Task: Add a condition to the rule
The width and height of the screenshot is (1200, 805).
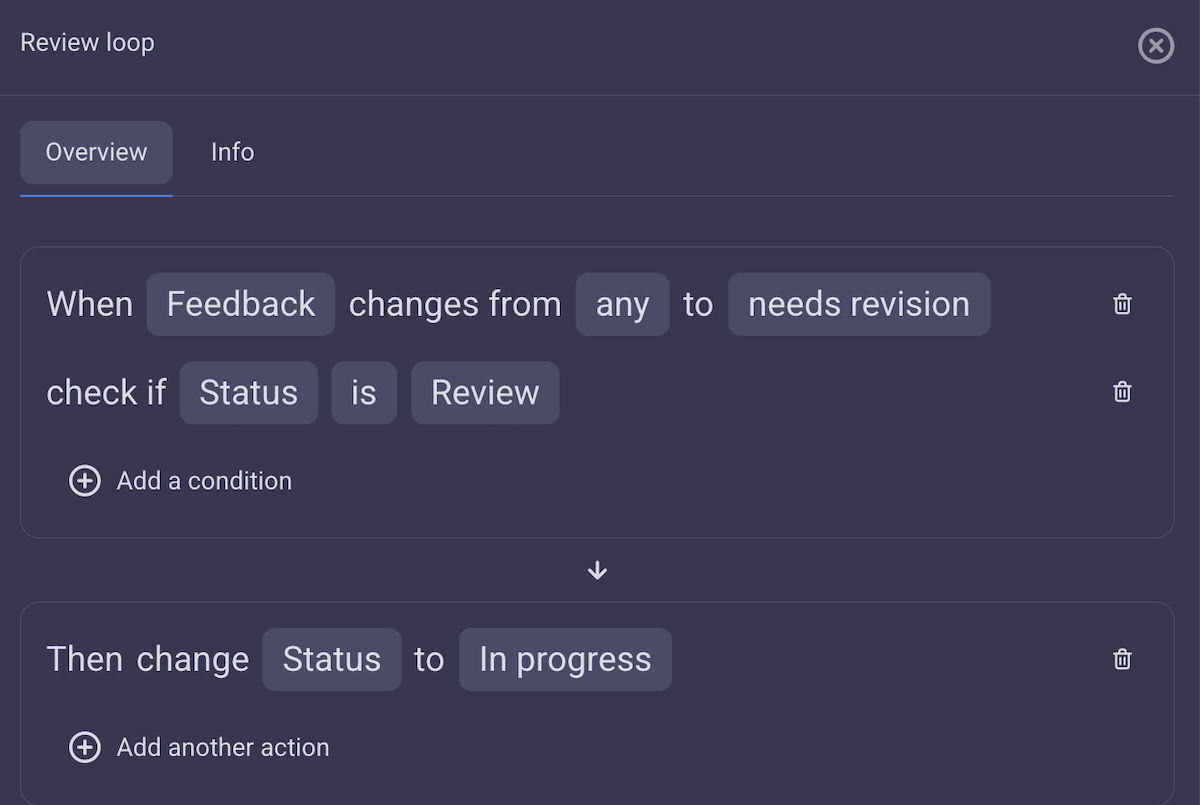Action: pyautogui.click(x=204, y=481)
